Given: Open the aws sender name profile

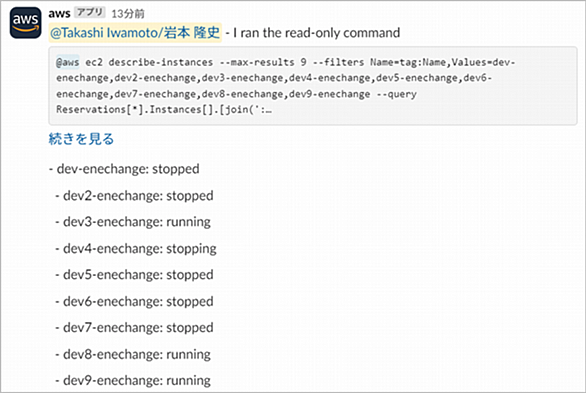Looking at the screenshot, I should tap(59, 13).
